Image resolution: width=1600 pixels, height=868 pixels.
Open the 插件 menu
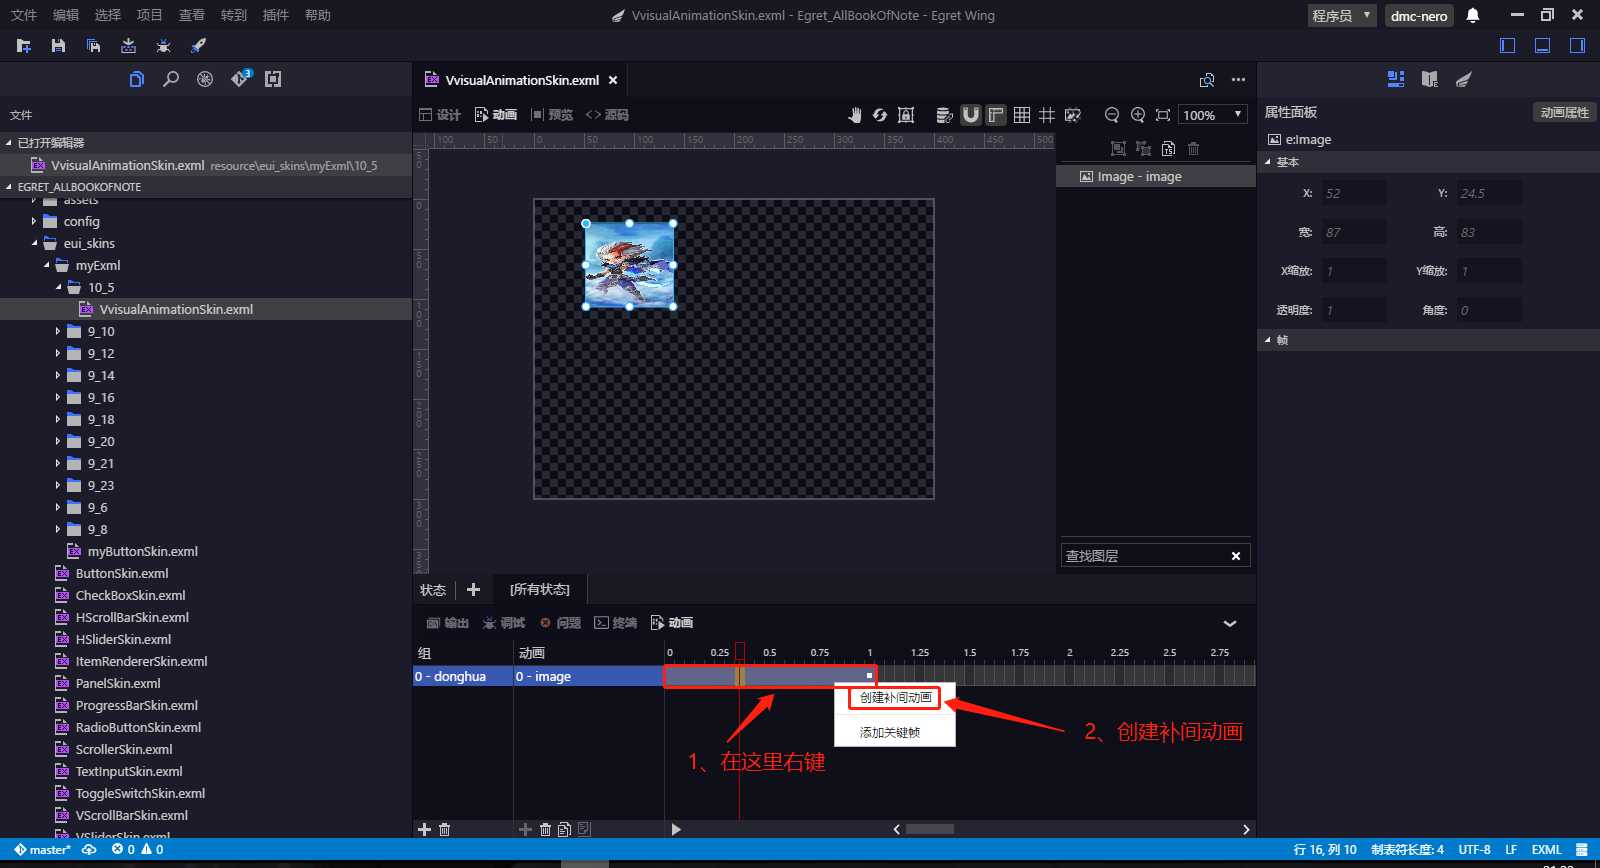[x=275, y=15]
